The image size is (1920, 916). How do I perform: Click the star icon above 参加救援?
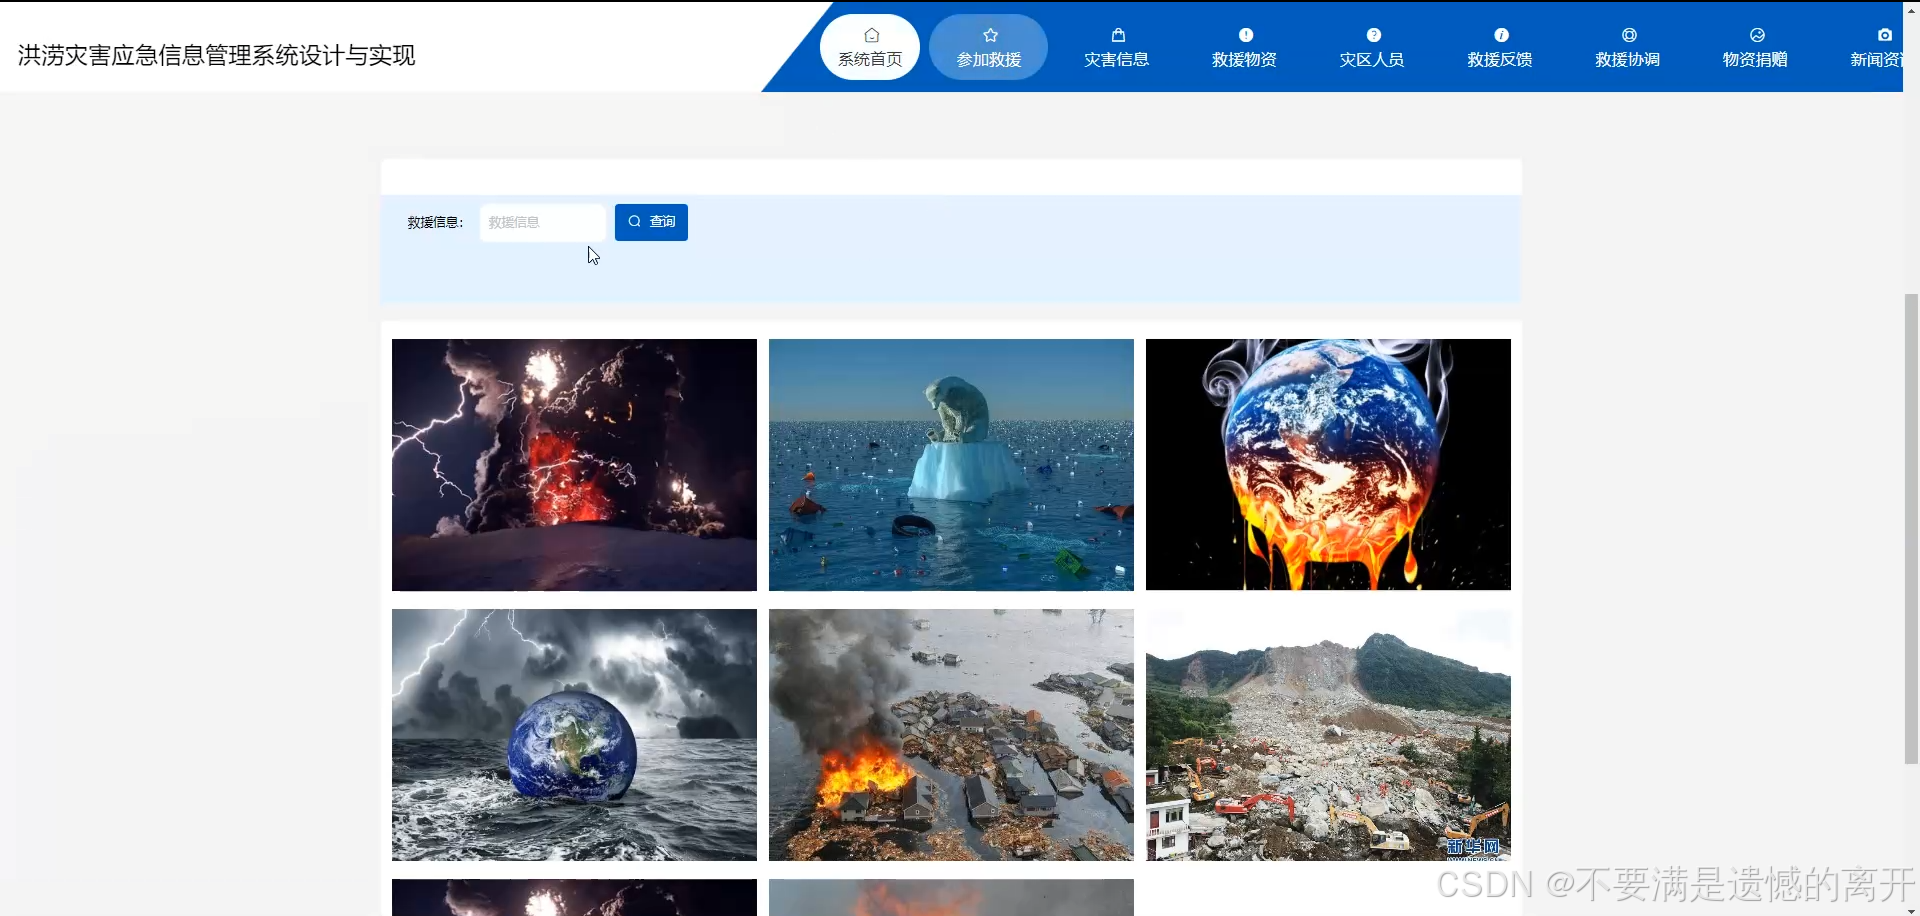pos(990,35)
